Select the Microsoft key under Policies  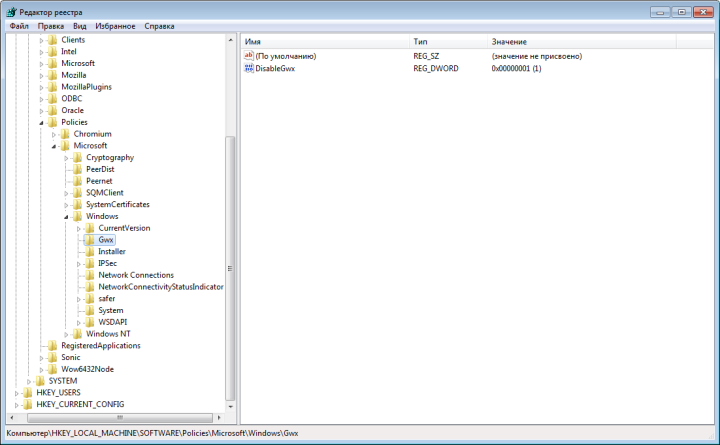90,146
